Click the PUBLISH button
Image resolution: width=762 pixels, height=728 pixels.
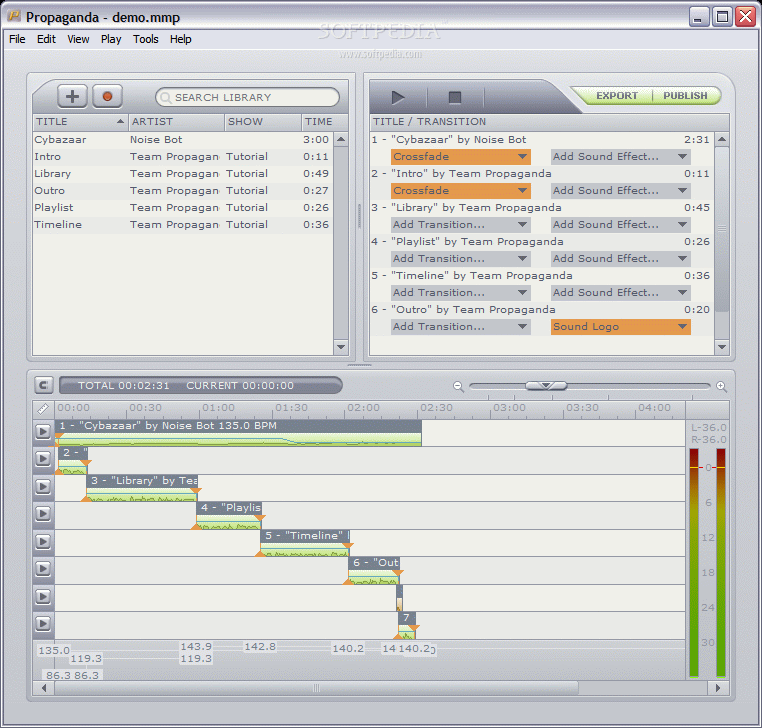(x=685, y=96)
